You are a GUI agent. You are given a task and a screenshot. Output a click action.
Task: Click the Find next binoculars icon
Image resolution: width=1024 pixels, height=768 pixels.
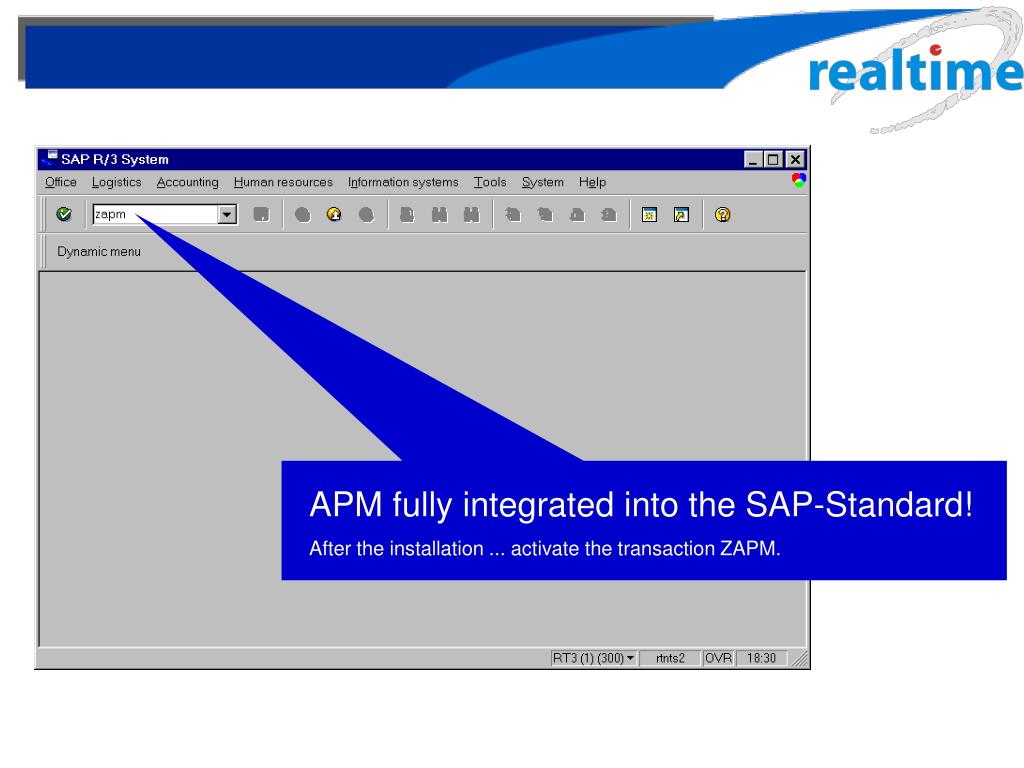pyautogui.click(x=472, y=214)
